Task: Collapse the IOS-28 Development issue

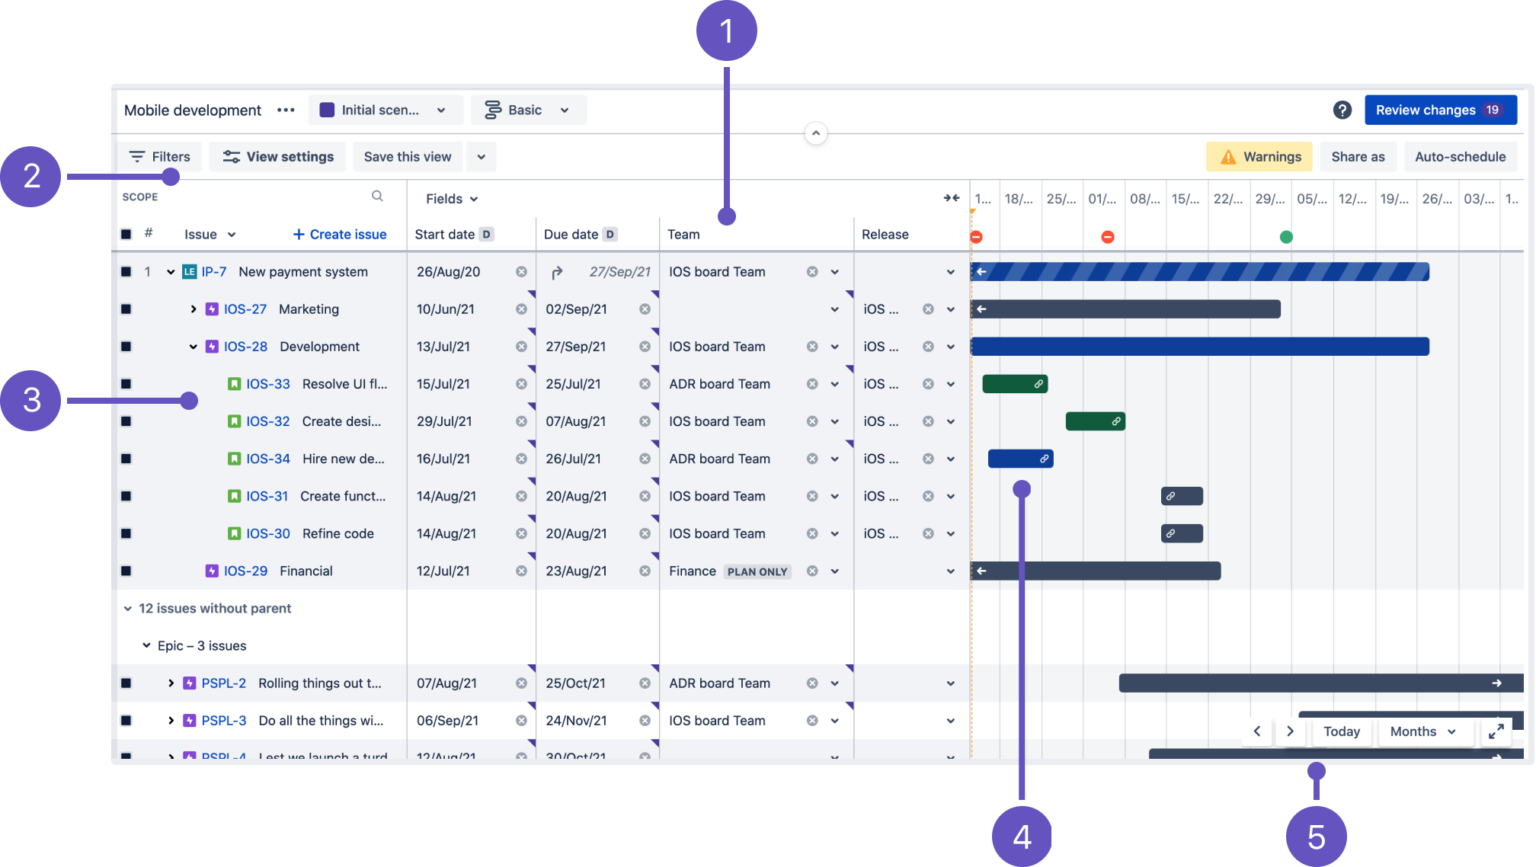Action: [x=192, y=346]
